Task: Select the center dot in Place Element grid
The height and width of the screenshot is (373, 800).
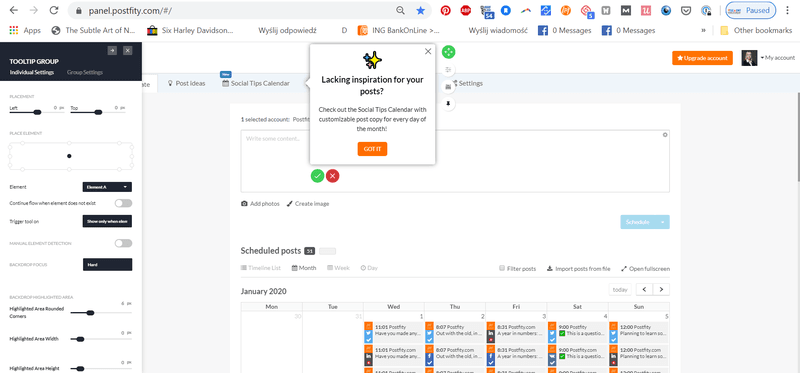Action: 69,156
